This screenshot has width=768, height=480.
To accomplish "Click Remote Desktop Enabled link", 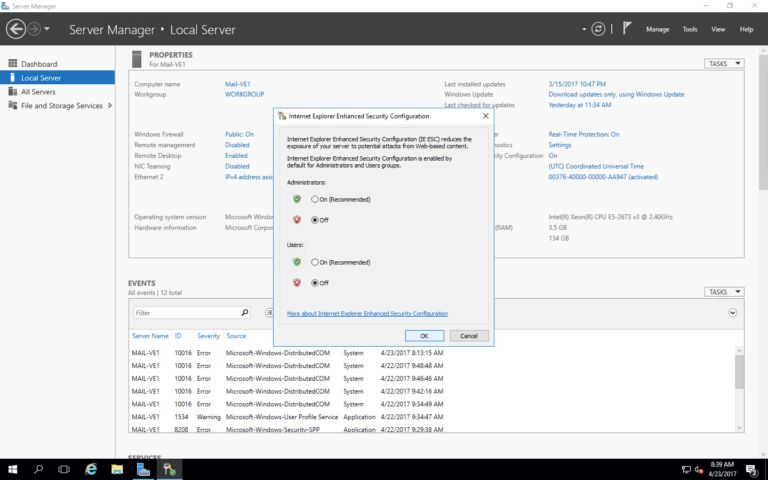I will point(236,155).
